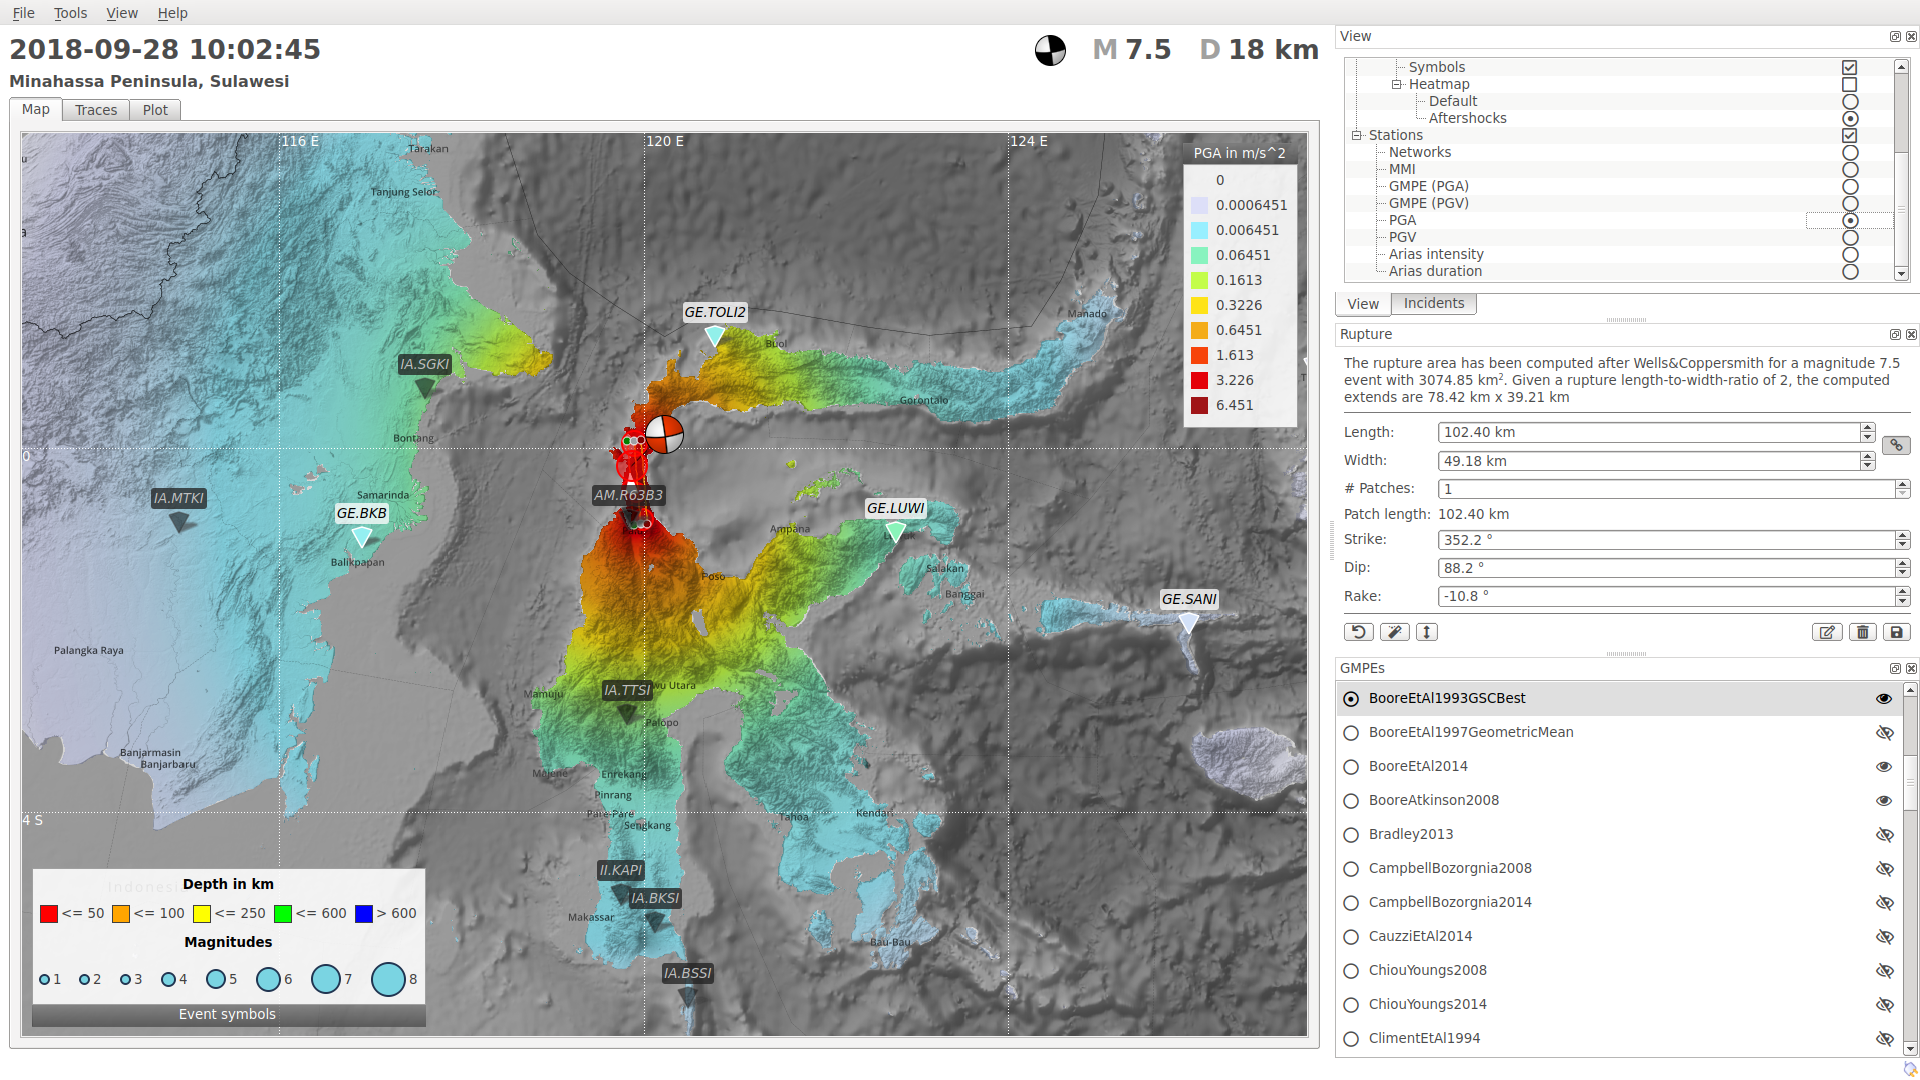Click the floppy disk save rupture button

tap(1896, 632)
